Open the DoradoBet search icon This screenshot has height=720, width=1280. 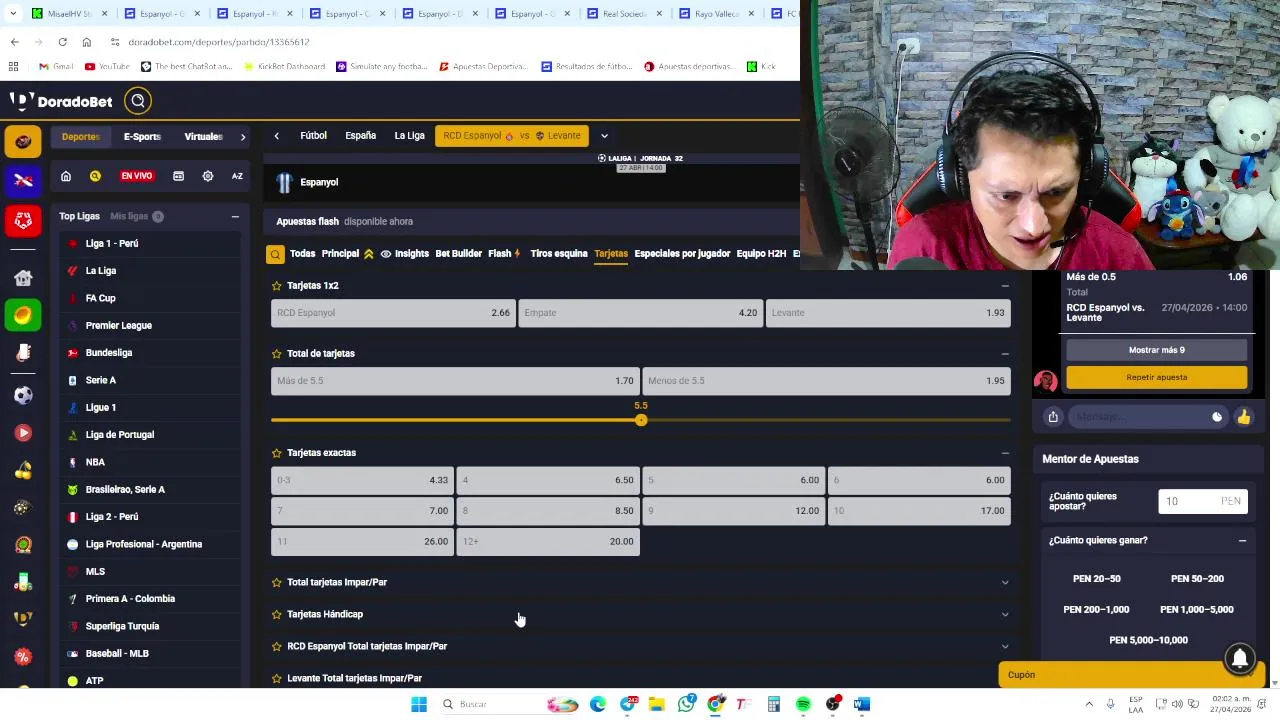138,101
